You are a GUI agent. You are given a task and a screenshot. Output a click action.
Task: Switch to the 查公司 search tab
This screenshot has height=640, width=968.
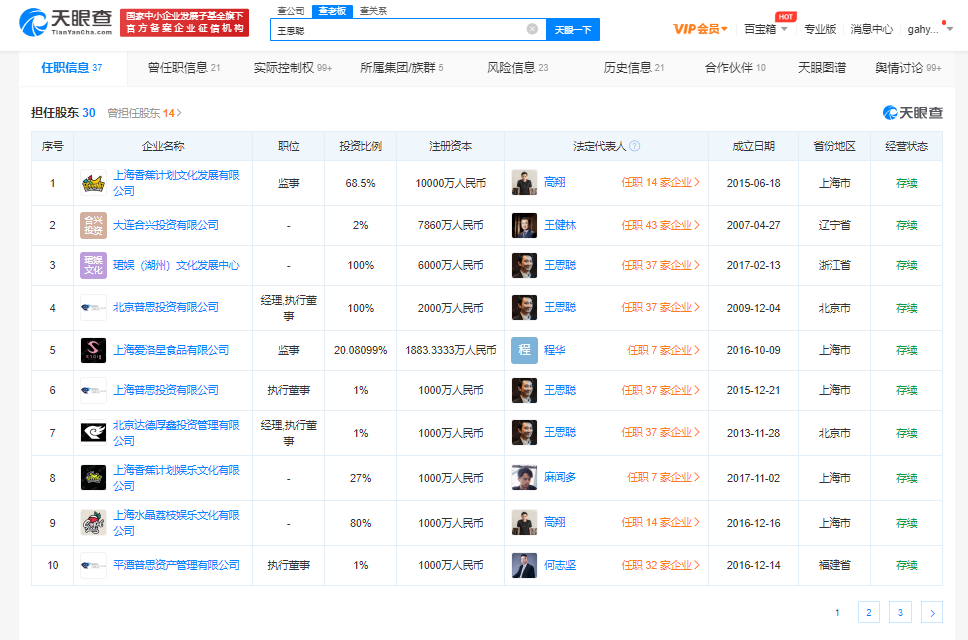(291, 10)
